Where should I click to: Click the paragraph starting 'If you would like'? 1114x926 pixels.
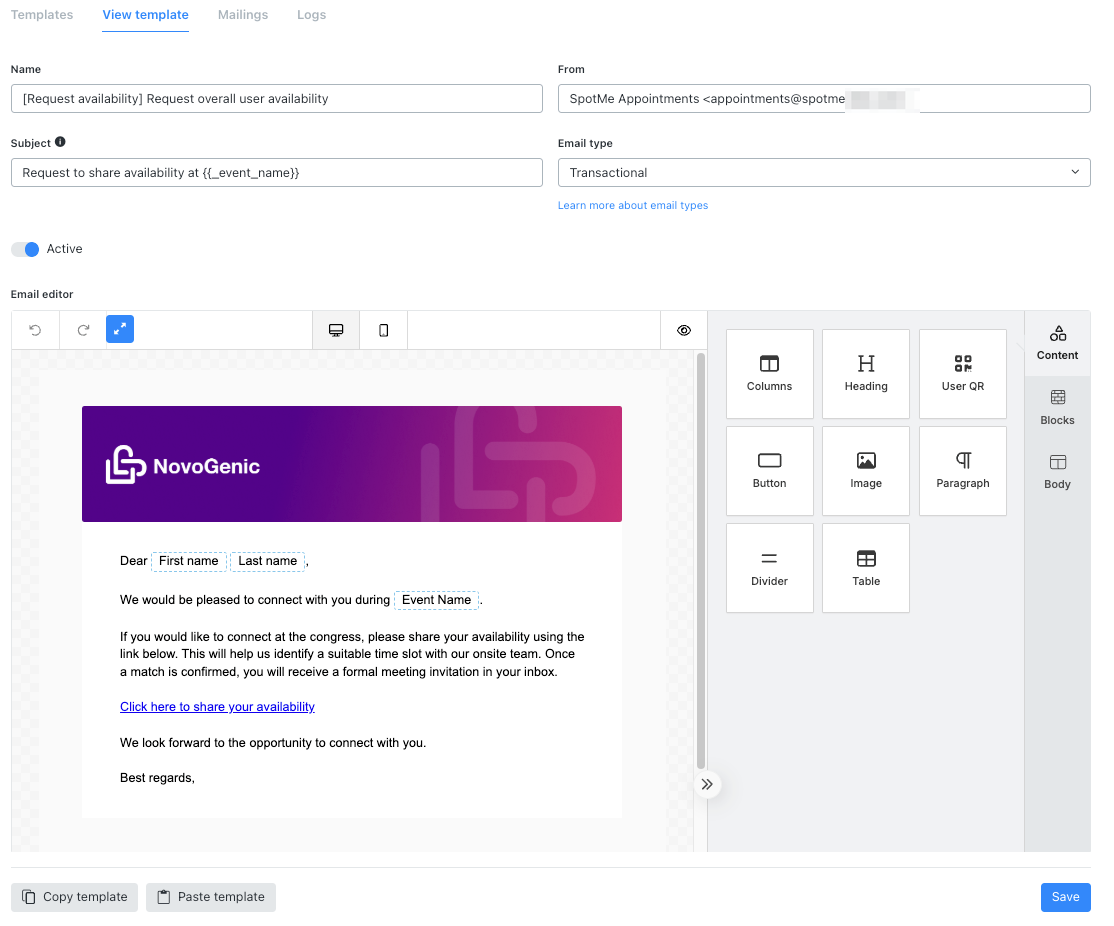[352, 654]
